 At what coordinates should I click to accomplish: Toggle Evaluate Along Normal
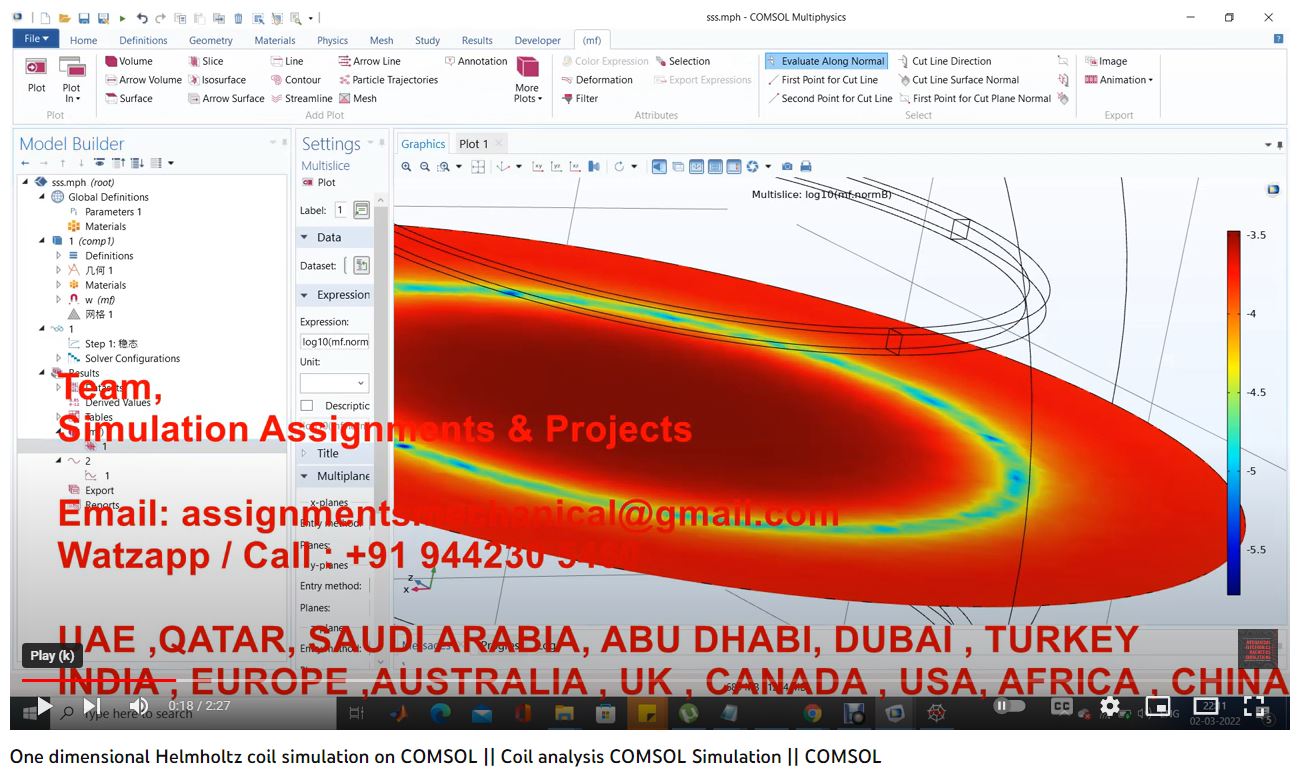click(x=826, y=61)
